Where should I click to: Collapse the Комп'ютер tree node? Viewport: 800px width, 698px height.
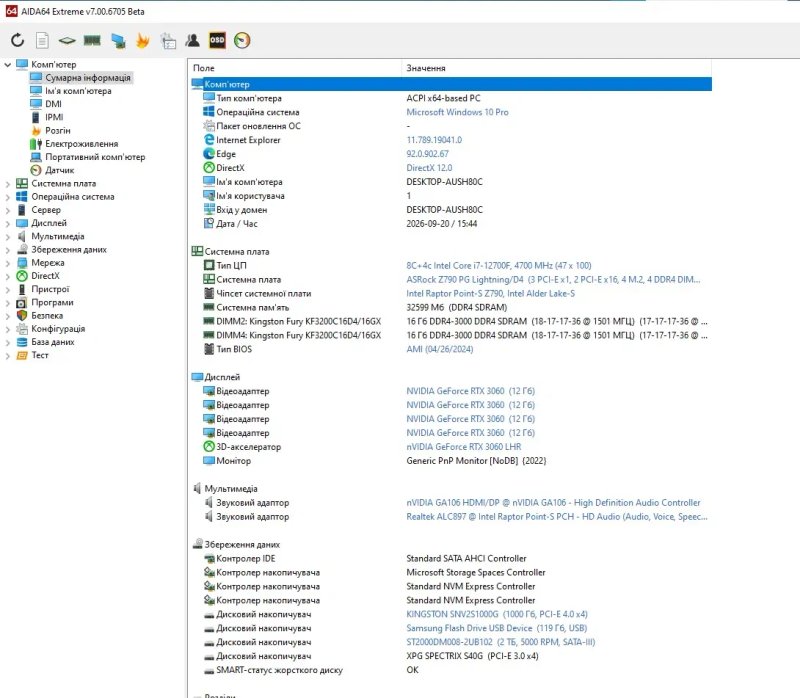click(8, 65)
